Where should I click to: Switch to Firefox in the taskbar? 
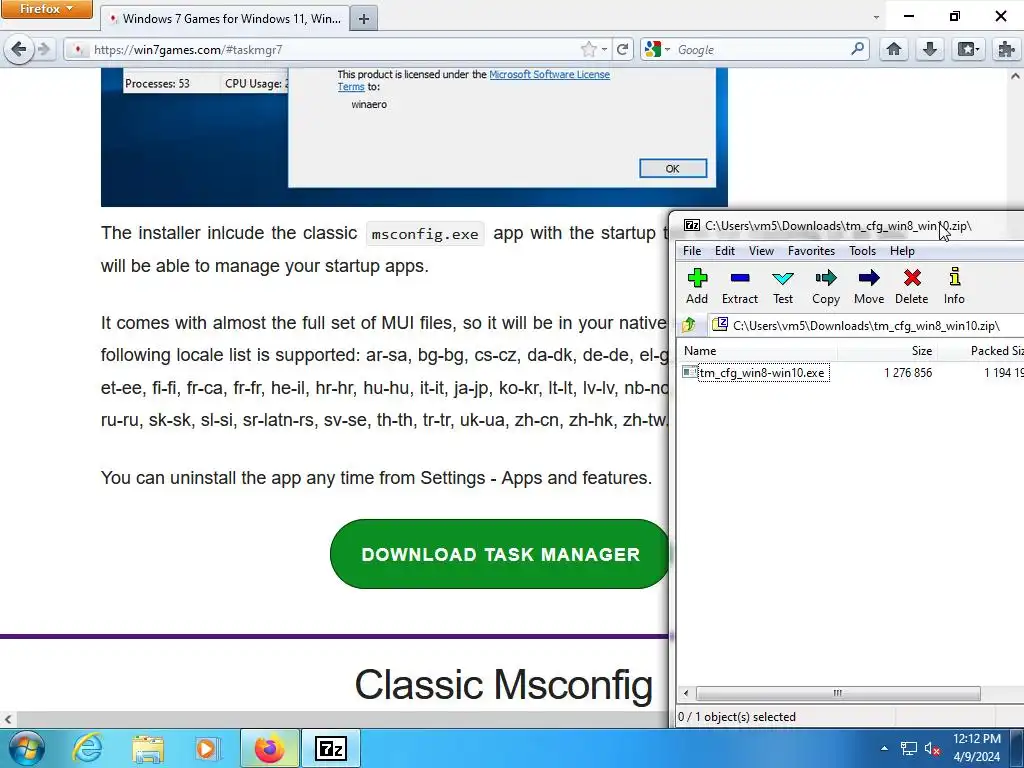pos(270,748)
